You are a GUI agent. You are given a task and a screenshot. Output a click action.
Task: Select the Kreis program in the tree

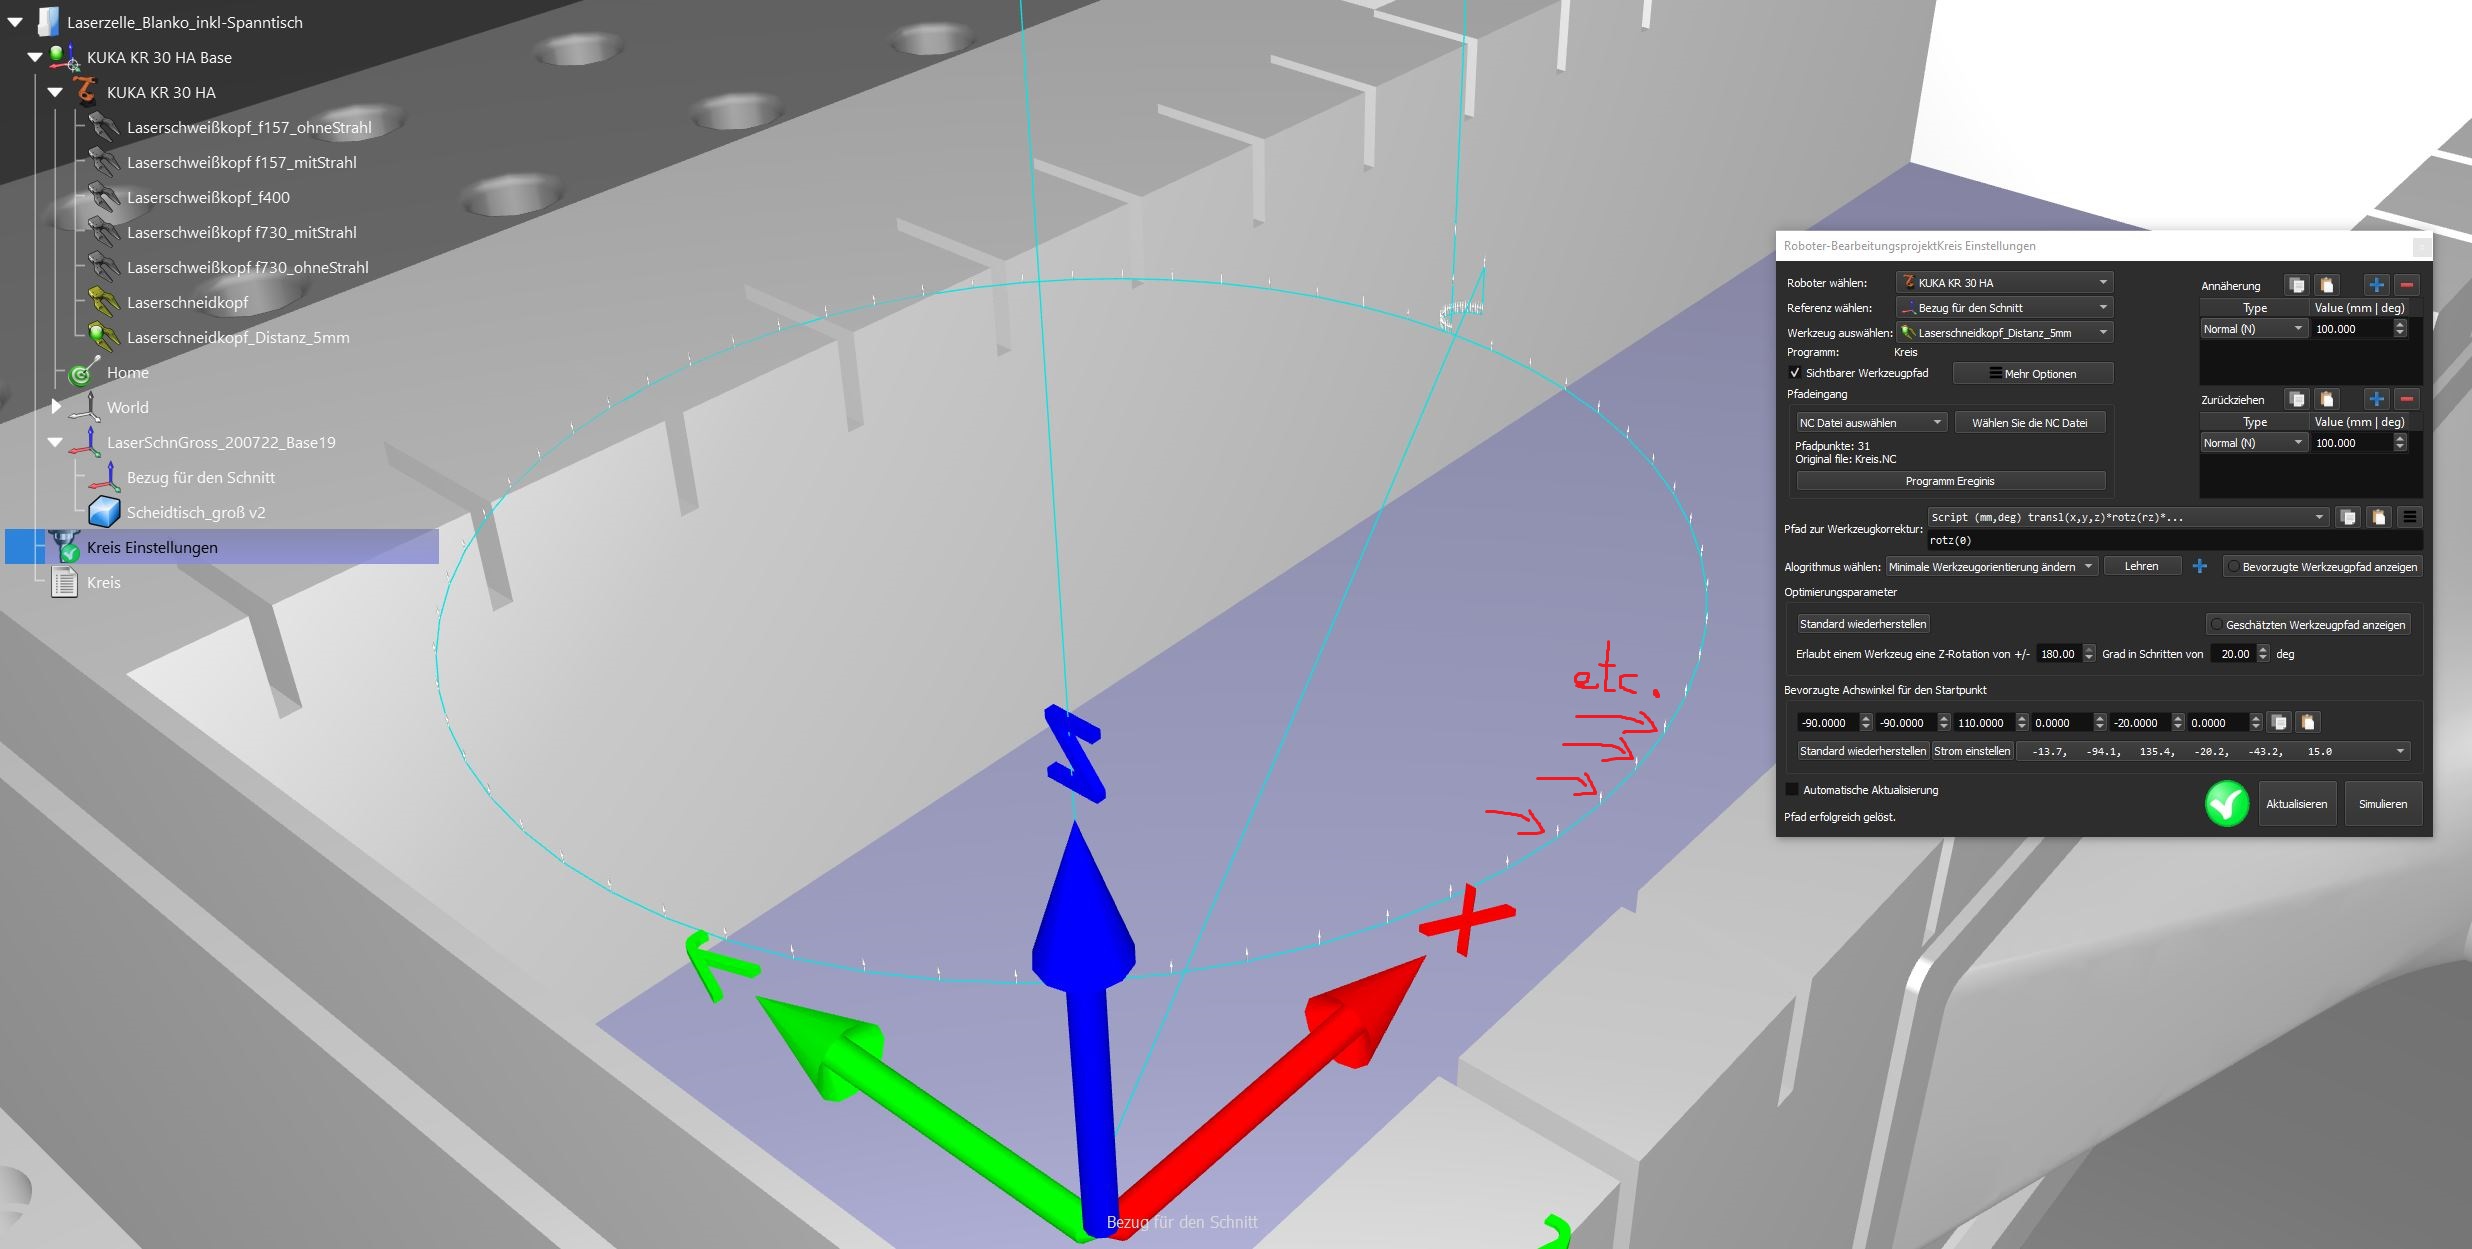click(103, 582)
